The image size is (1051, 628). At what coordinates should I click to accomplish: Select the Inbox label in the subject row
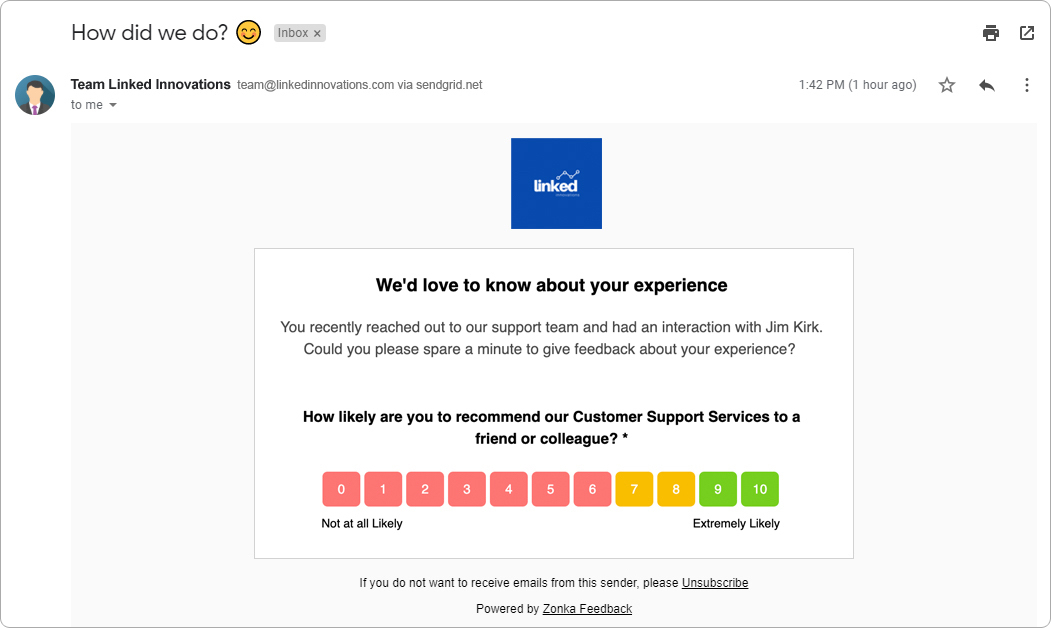295,32
